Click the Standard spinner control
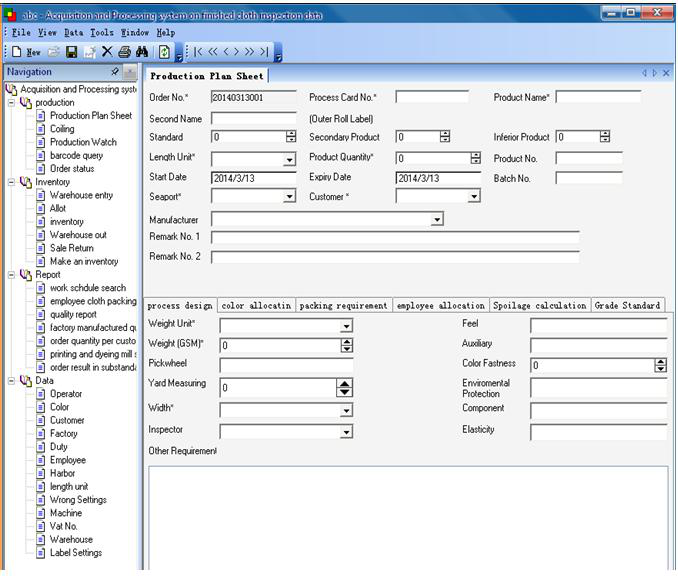This screenshot has width=678, height=576. (x=291, y=137)
